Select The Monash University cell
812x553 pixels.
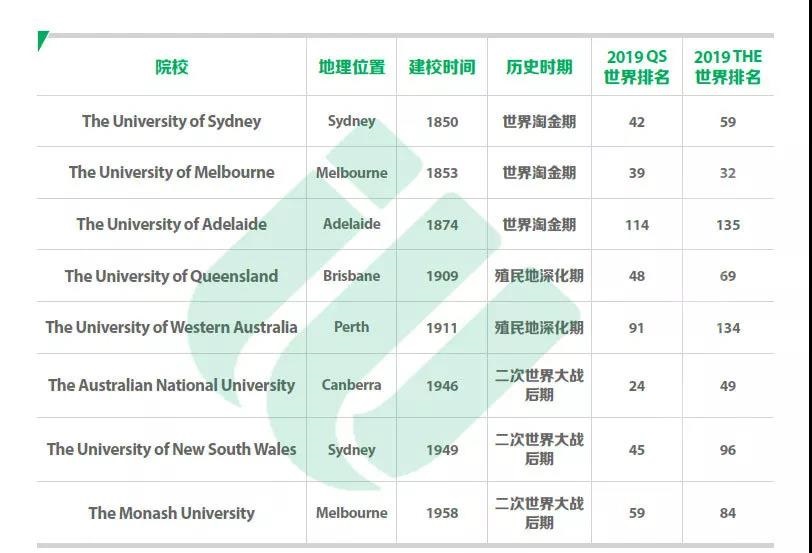pyautogui.click(x=171, y=513)
